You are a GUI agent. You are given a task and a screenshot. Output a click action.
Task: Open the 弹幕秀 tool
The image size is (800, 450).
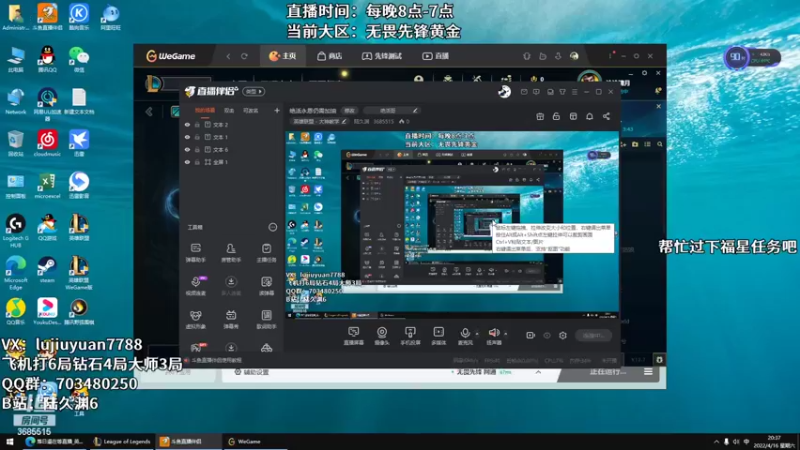coord(231,319)
